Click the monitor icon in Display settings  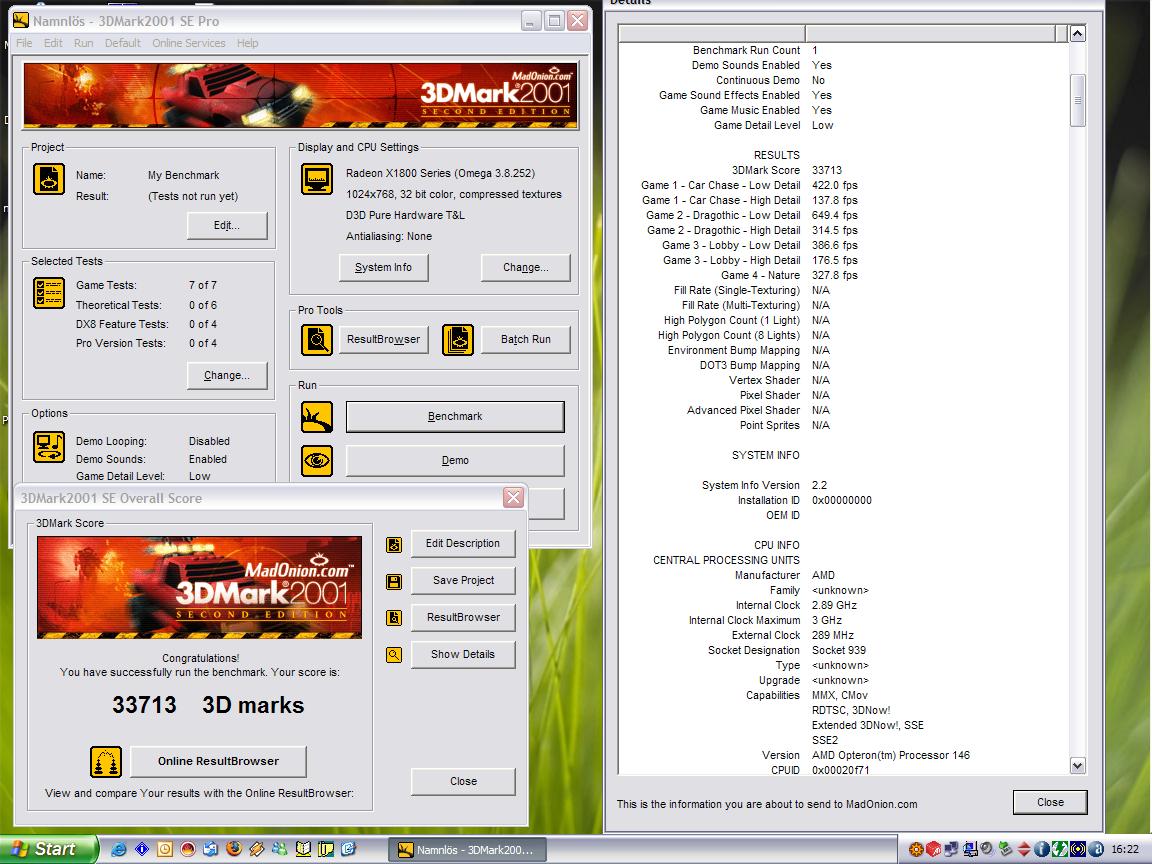pyautogui.click(x=317, y=179)
